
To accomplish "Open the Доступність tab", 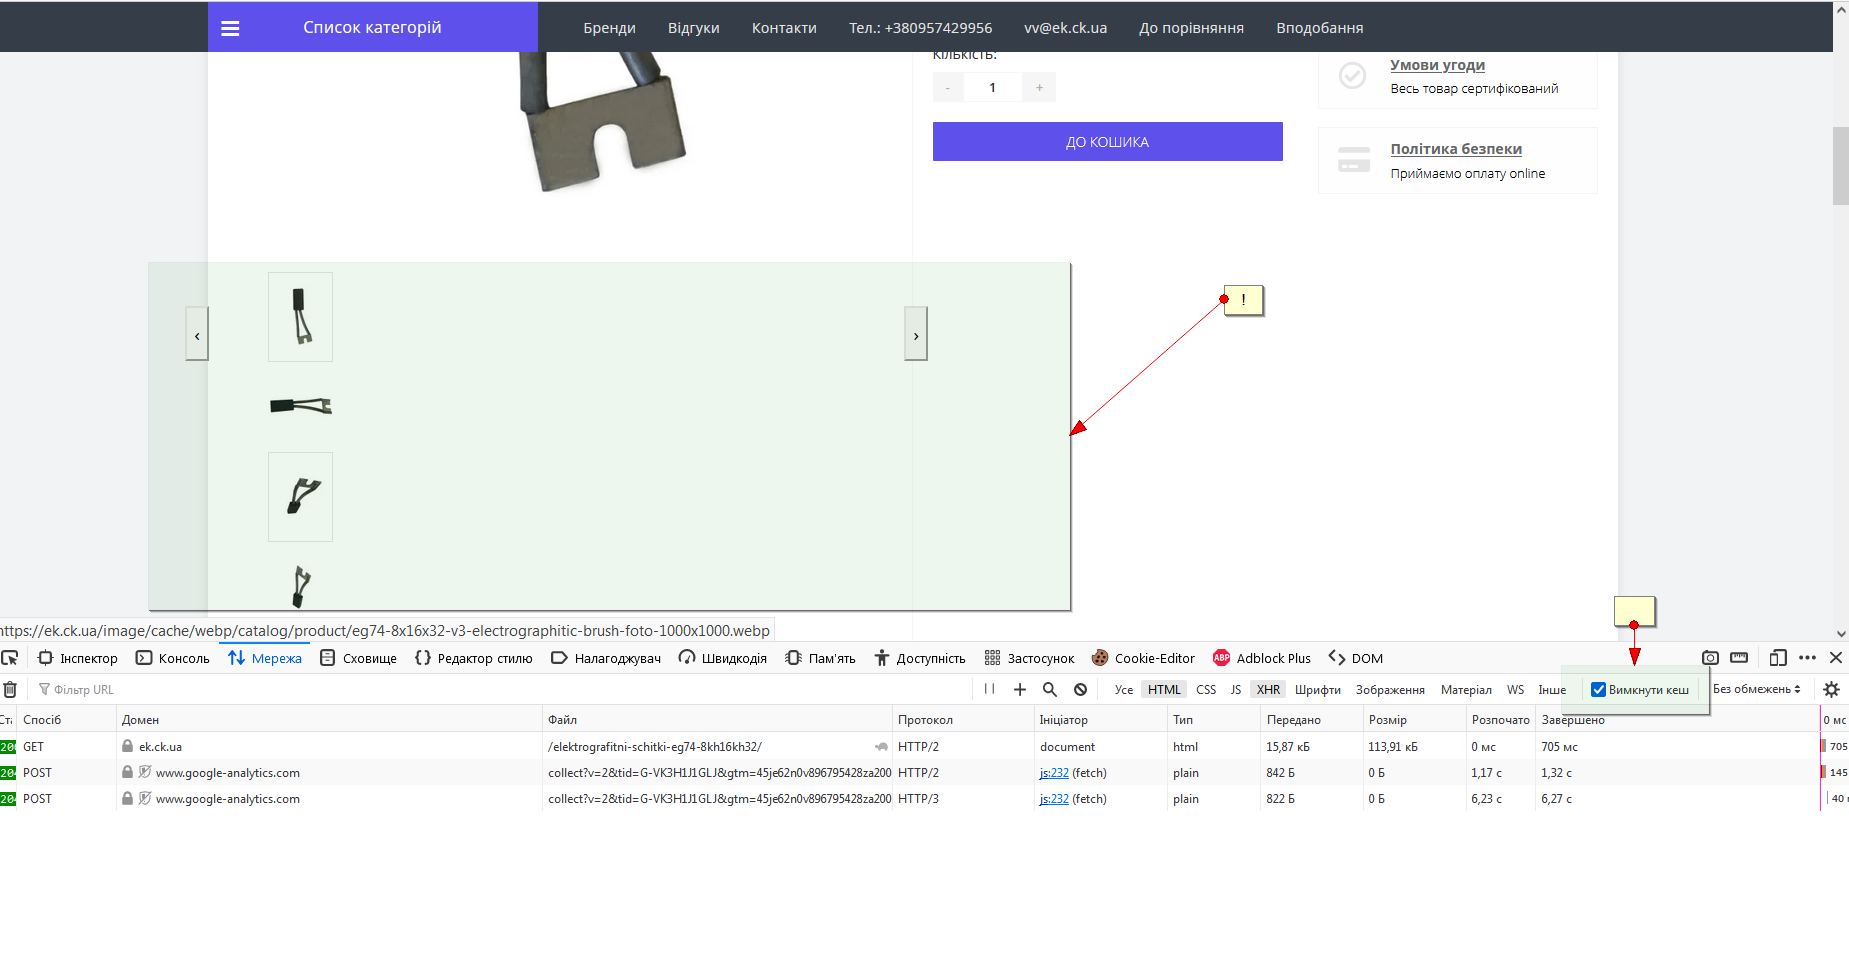I will coord(920,658).
